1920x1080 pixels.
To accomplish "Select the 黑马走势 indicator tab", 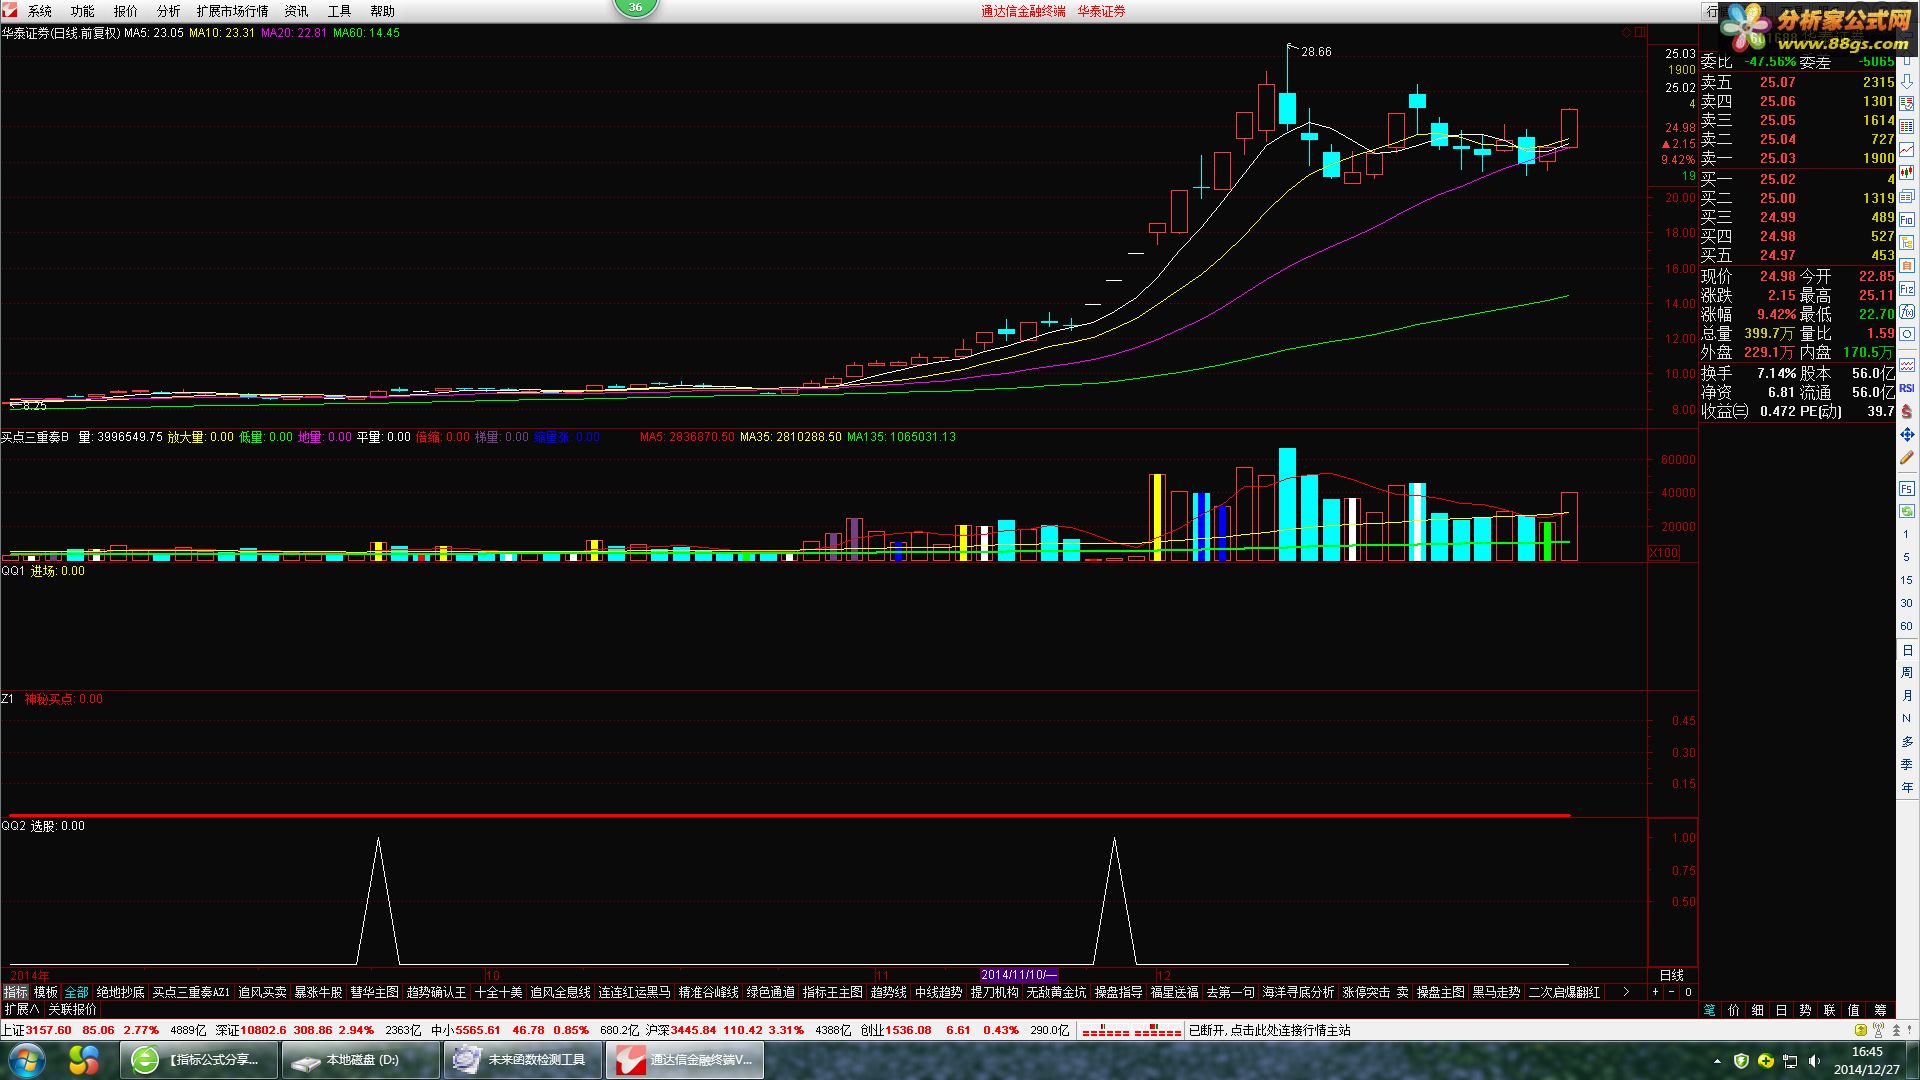I will (x=1496, y=992).
